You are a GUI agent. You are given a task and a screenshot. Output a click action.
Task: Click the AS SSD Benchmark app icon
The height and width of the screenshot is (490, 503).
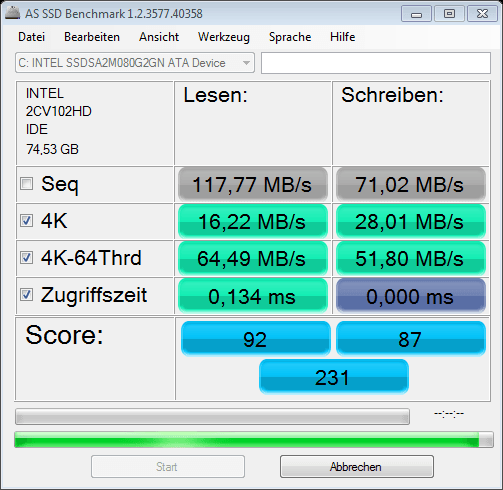[x=12, y=13]
